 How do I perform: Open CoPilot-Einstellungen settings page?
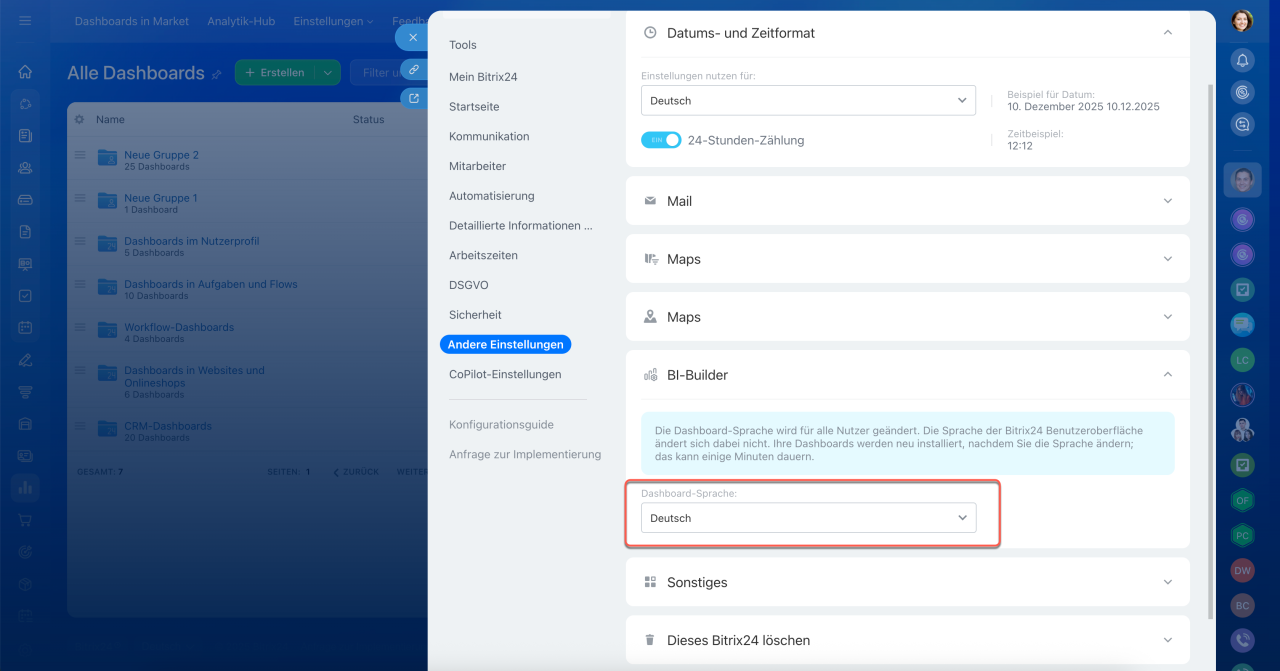coord(505,374)
